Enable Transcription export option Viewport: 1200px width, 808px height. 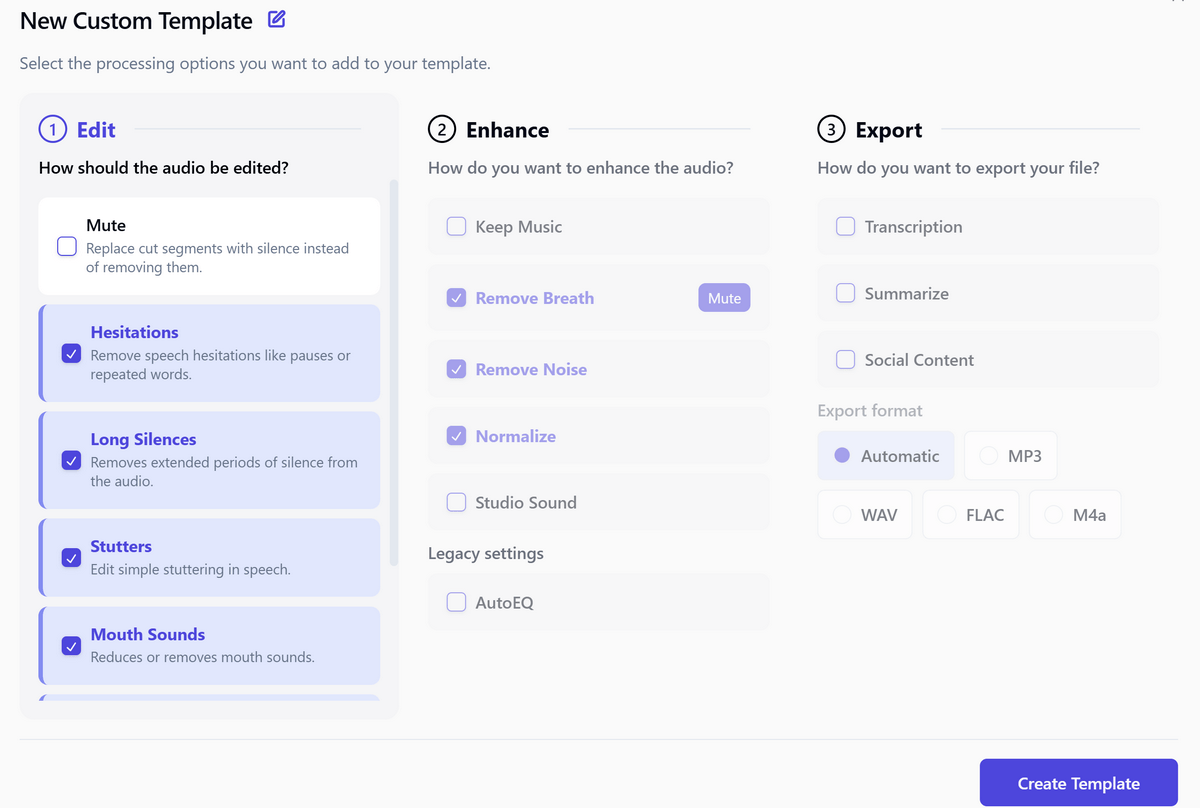(845, 226)
